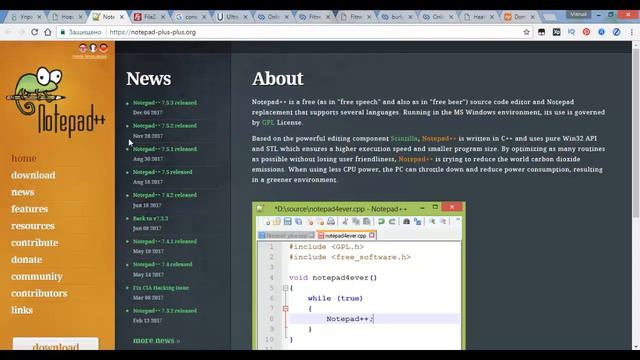Open the 'contribute' sidebar link
The width and height of the screenshot is (640, 360).
click(x=35, y=242)
